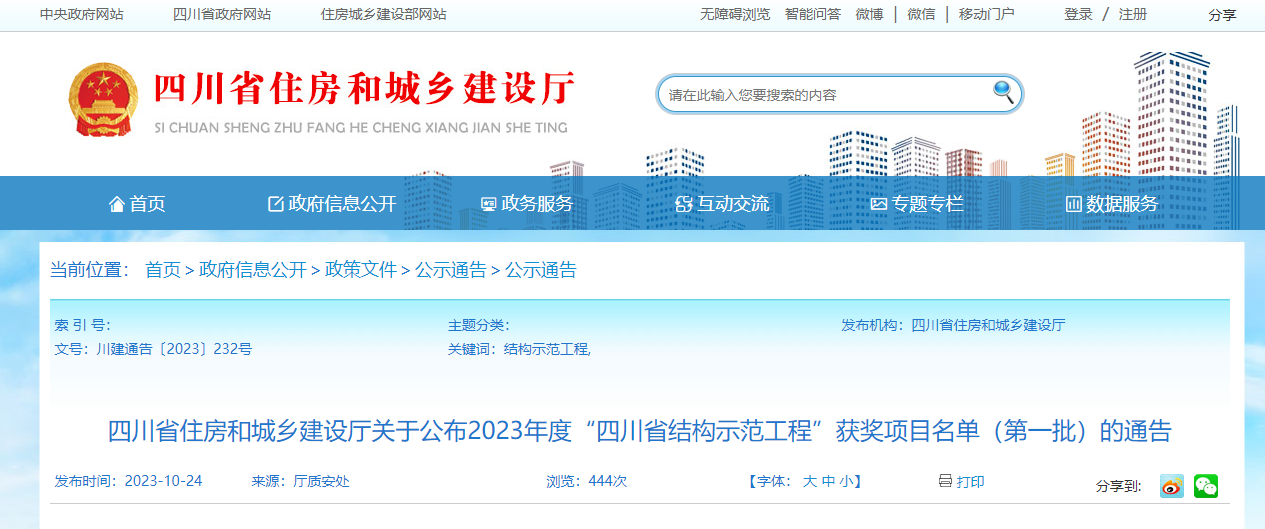Open 互动交流 navigation menu

pos(723,204)
